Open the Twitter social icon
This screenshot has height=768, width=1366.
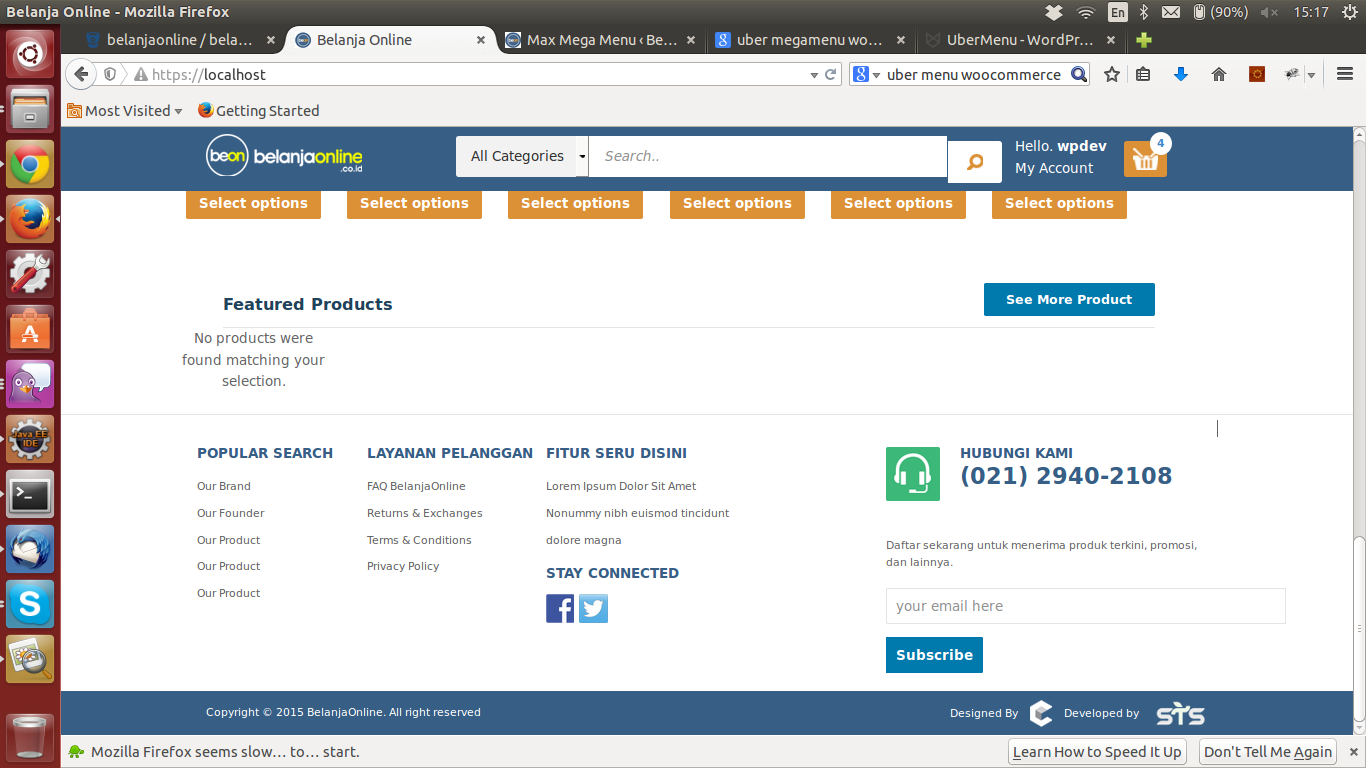pos(593,608)
